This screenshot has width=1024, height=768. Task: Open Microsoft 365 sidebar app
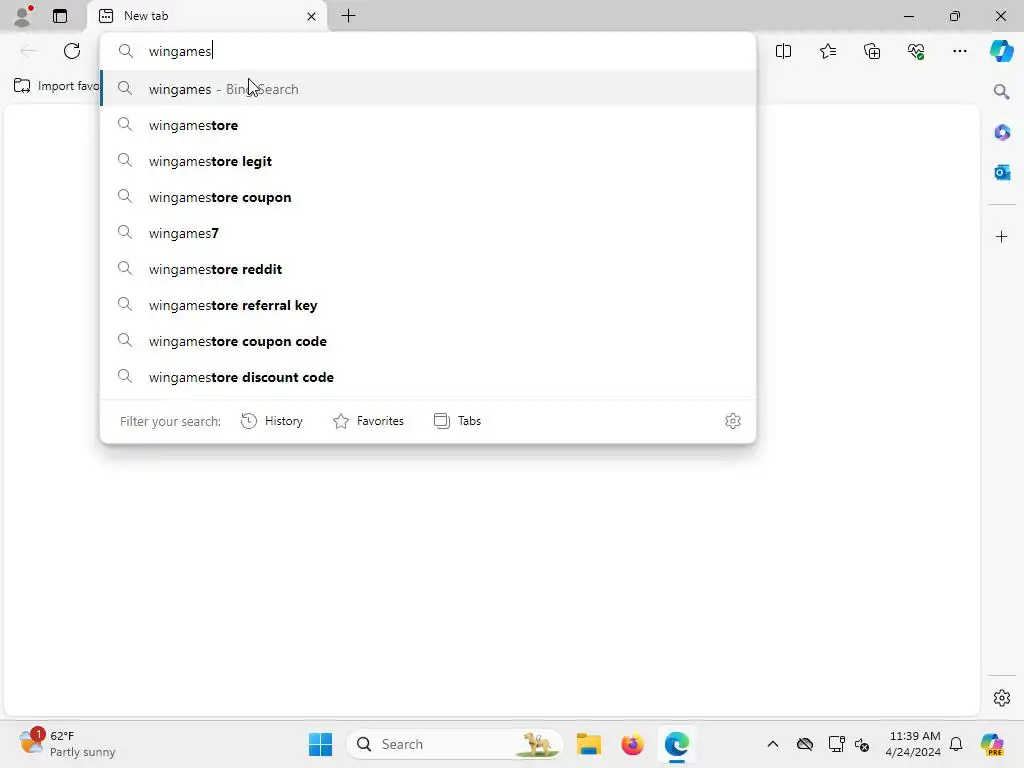1002,133
